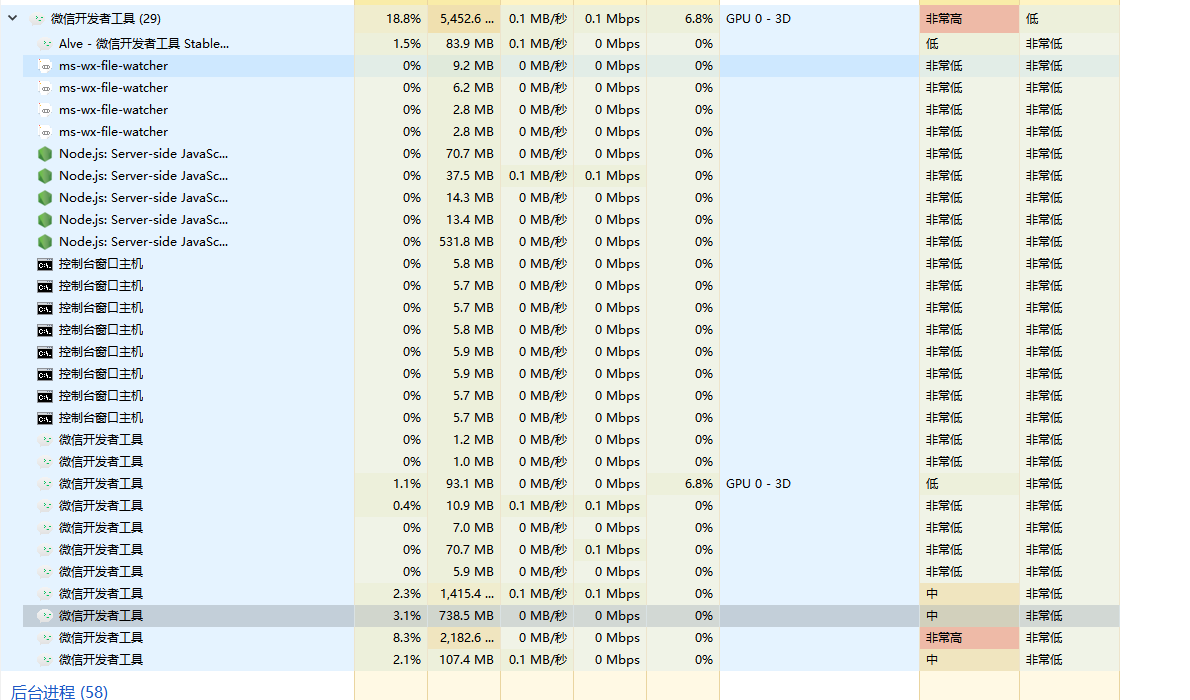The width and height of the screenshot is (1190, 700).
Task: Click the 微信开发者工具 icon in the 107.4 MB row
Action: pos(46,661)
